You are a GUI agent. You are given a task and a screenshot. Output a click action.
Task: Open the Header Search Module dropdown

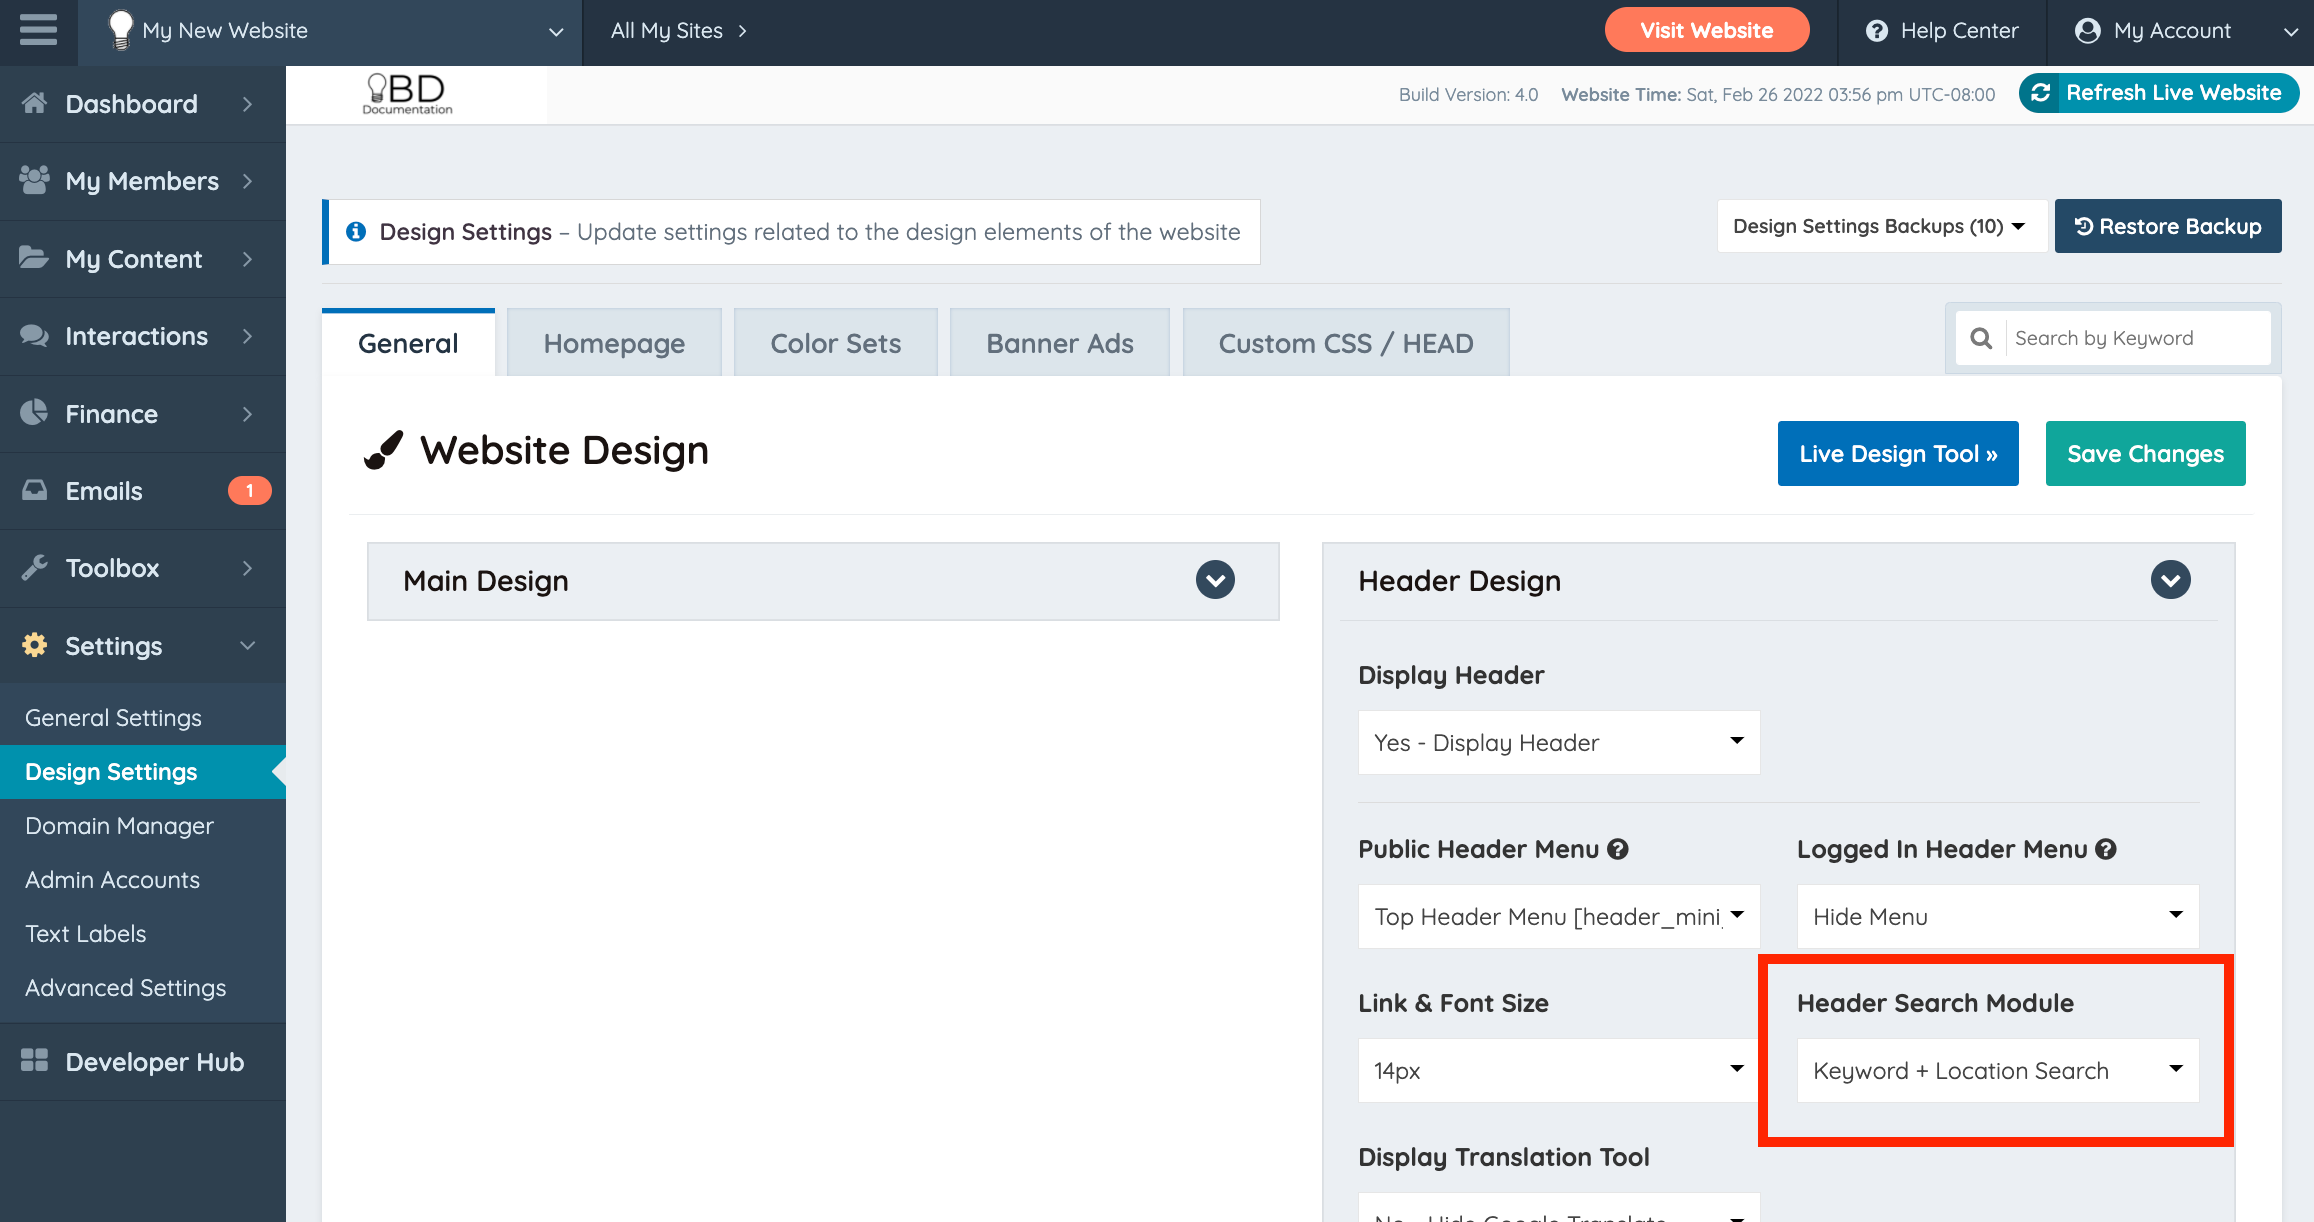point(1997,1070)
